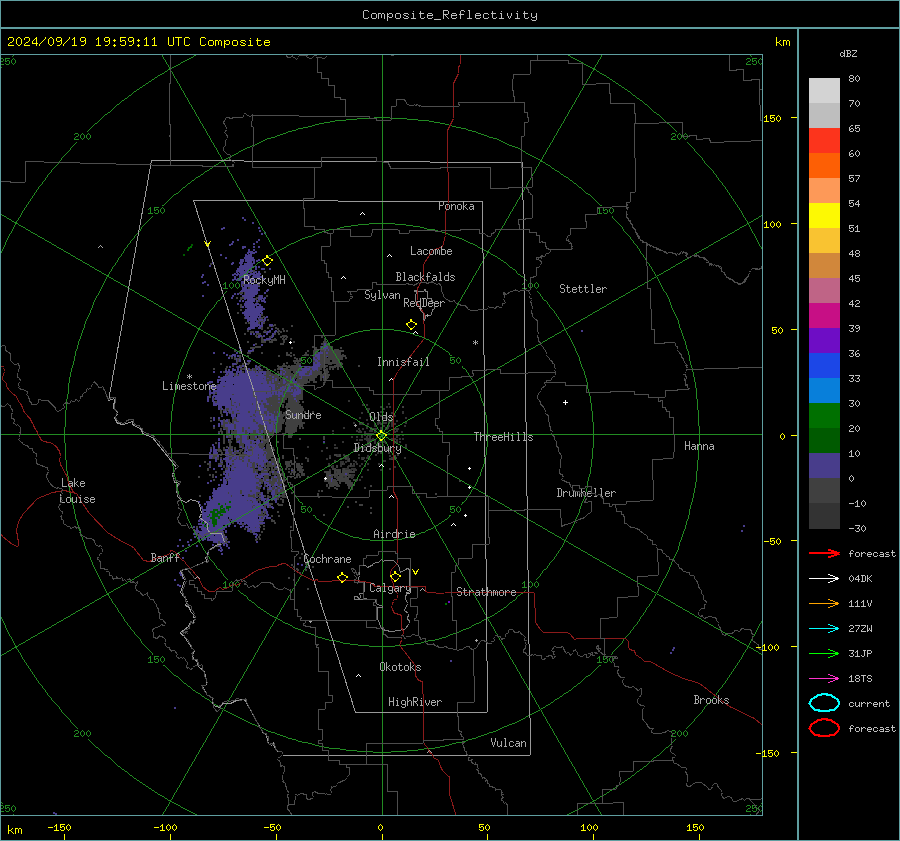This screenshot has height=841, width=900.
Task: Click the Ponoka city label
Action: click(x=456, y=206)
